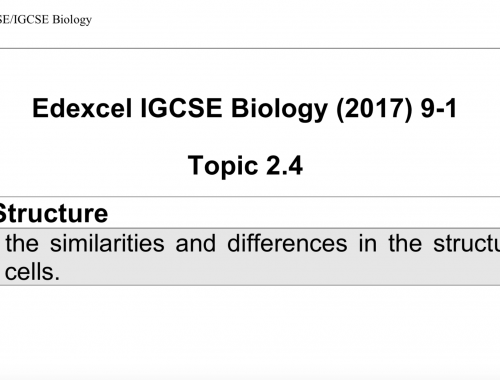The height and width of the screenshot is (380, 500).
Task: Click the cut-off word "structu" at the right edge
Action: pos(466,243)
